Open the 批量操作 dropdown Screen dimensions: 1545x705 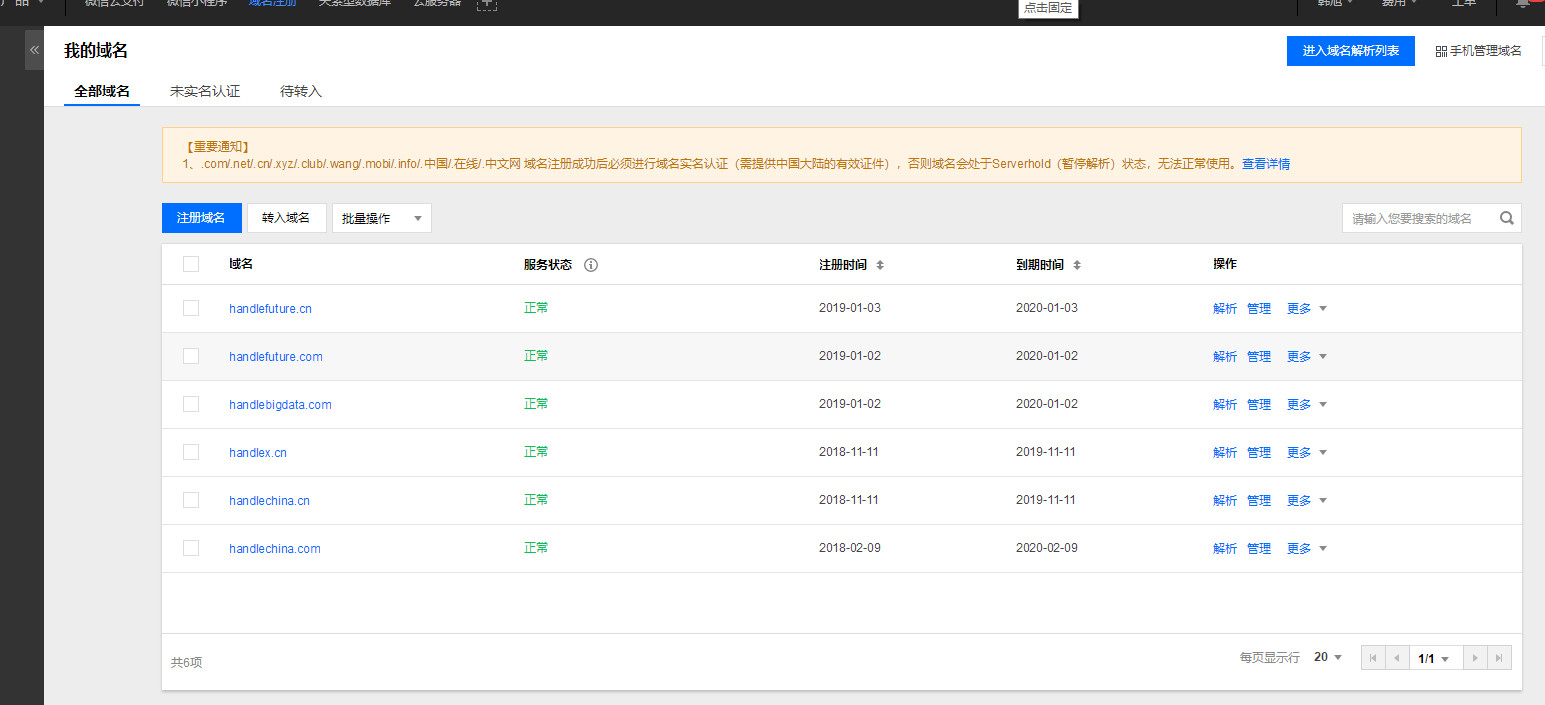(381, 218)
